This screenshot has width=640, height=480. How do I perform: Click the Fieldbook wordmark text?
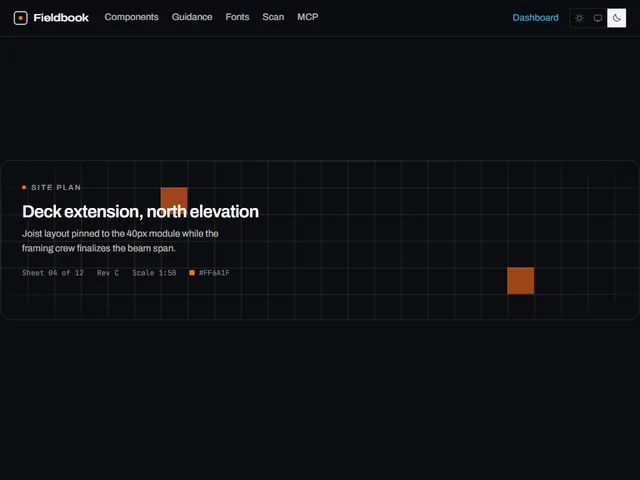(x=61, y=18)
